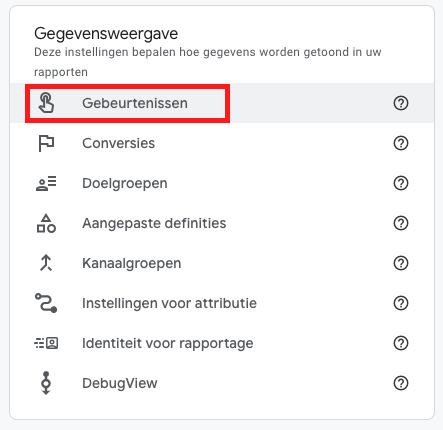Open the Gebeurtenissen menu item
Screen dimensions: 443x430
(x=222, y=103)
